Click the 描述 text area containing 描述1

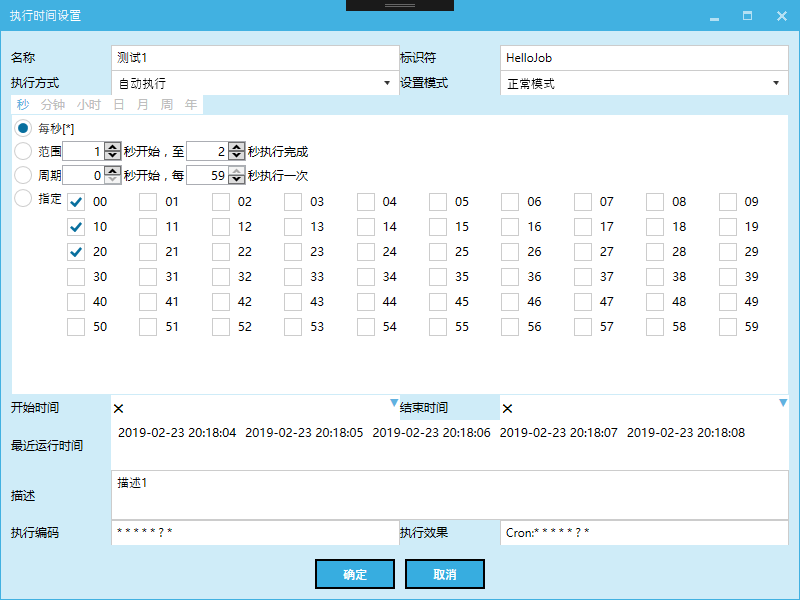pyautogui.click(x=450, y=495)
